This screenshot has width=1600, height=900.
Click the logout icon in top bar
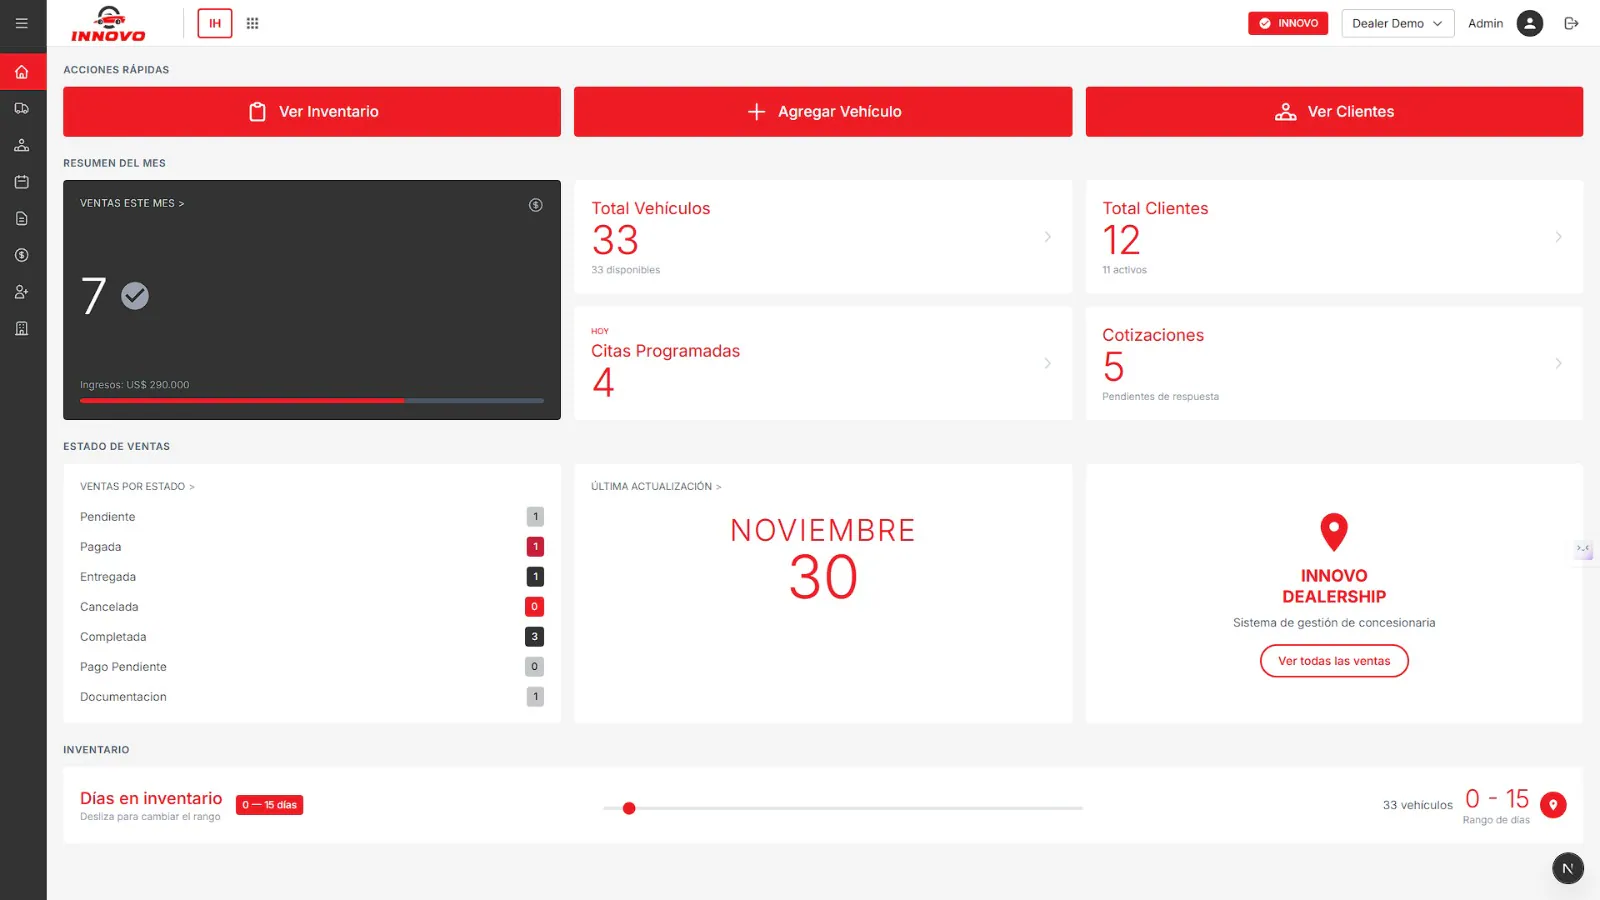[x=1571, y=23]
